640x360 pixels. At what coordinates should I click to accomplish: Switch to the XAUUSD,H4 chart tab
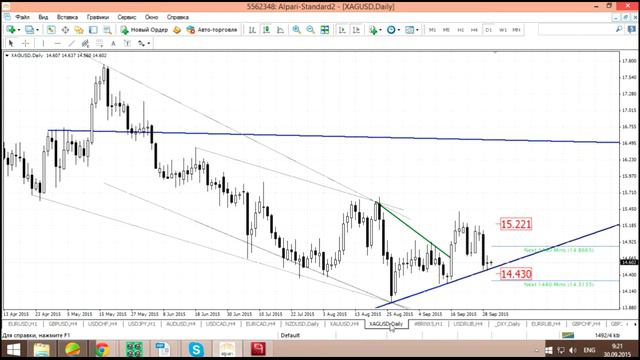click(x=344, y=324)
